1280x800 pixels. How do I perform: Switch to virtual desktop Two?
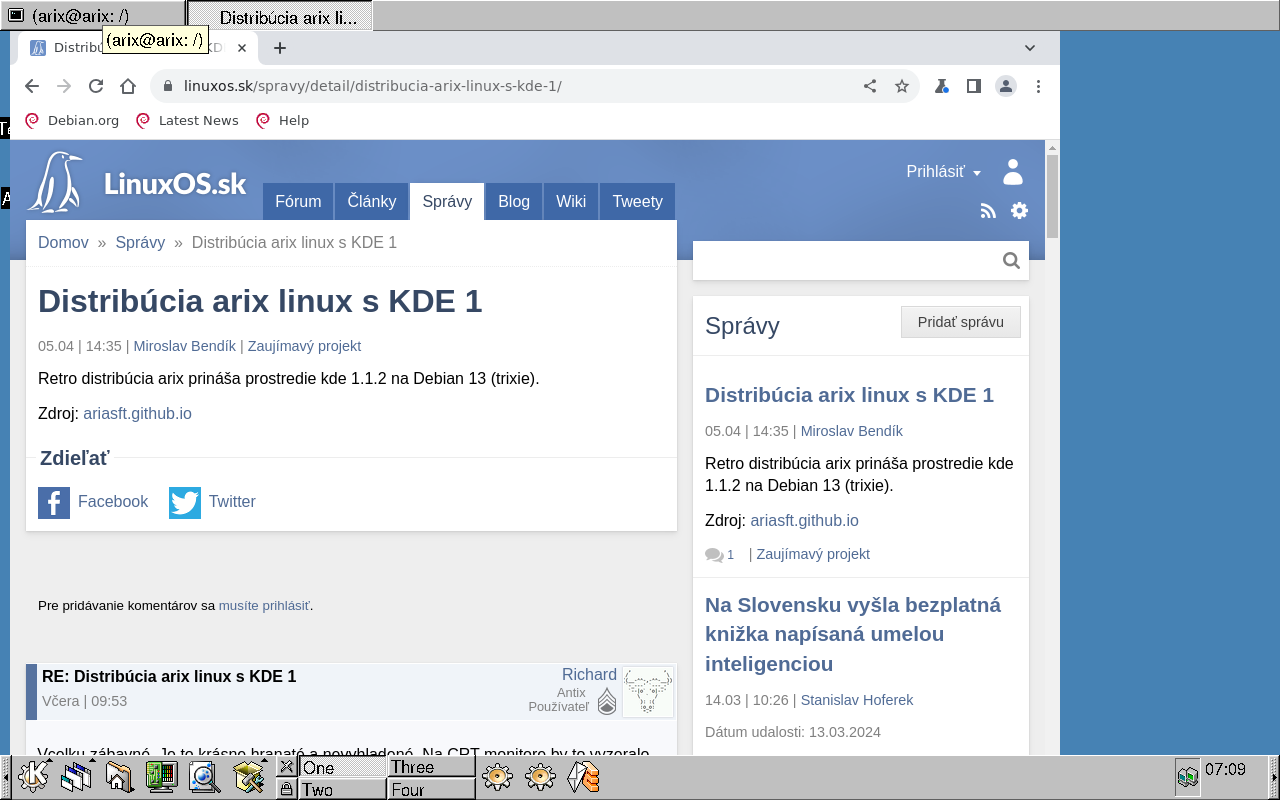click(x=343, y=789)
